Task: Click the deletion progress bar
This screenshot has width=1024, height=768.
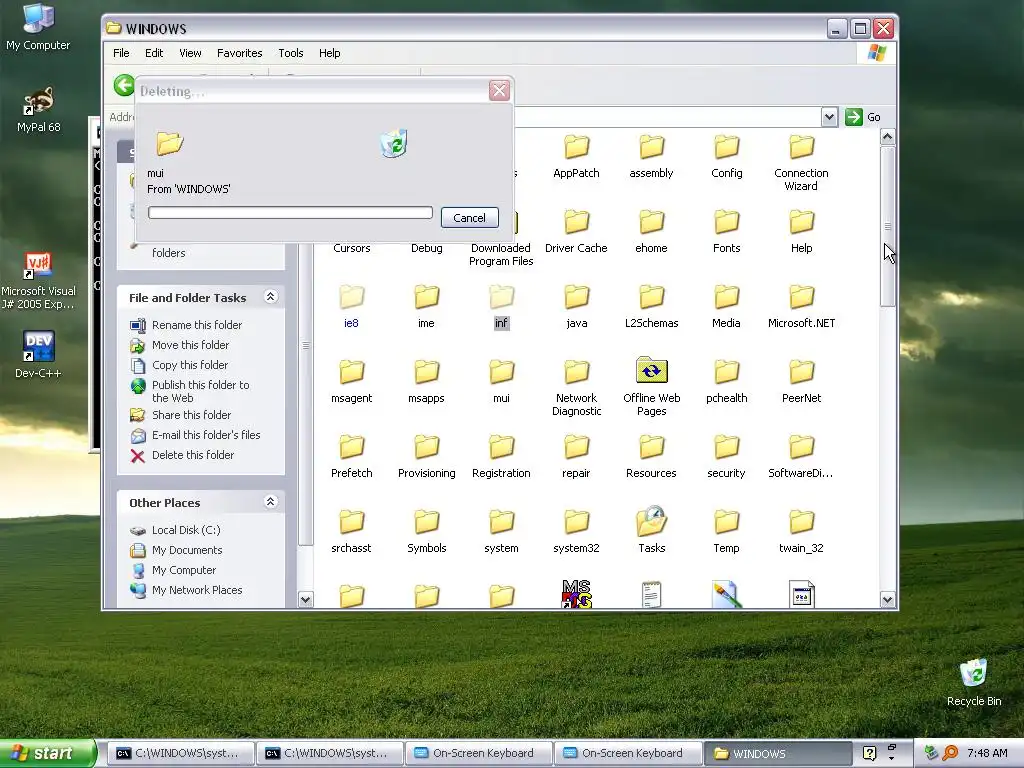Action: point(290,213)
